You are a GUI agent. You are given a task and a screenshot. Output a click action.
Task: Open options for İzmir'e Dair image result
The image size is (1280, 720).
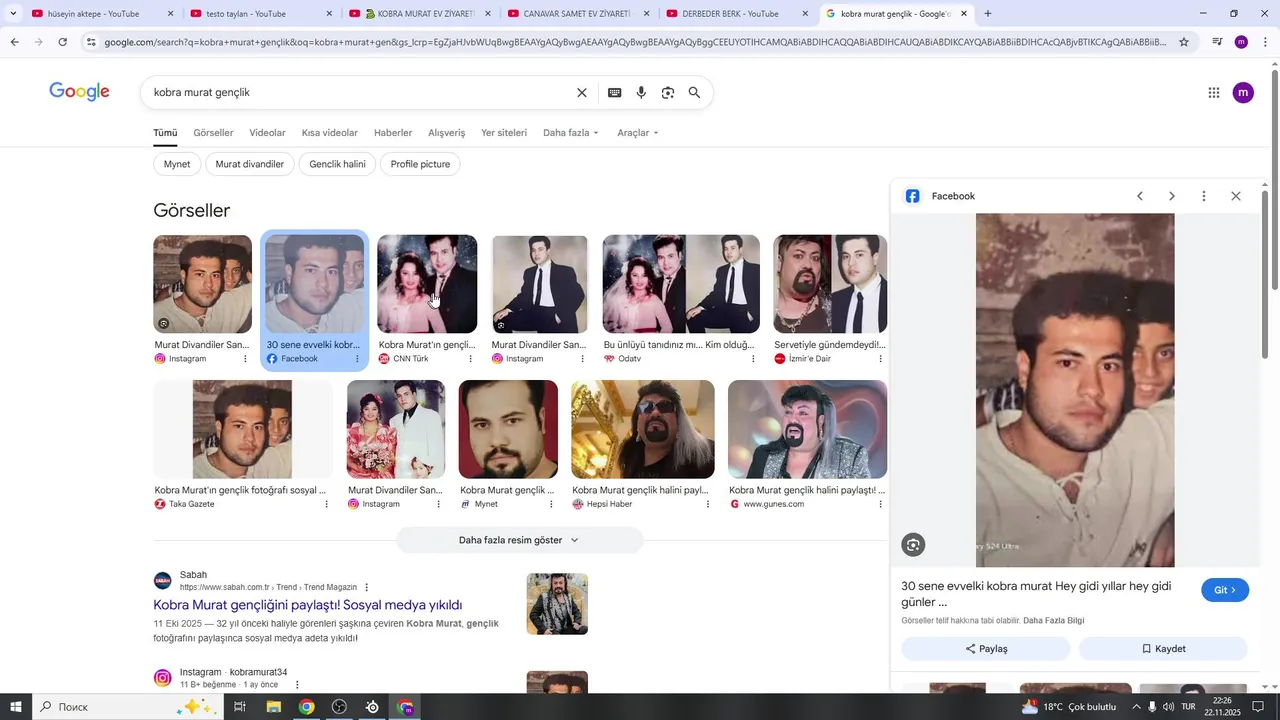coord(880,359)
